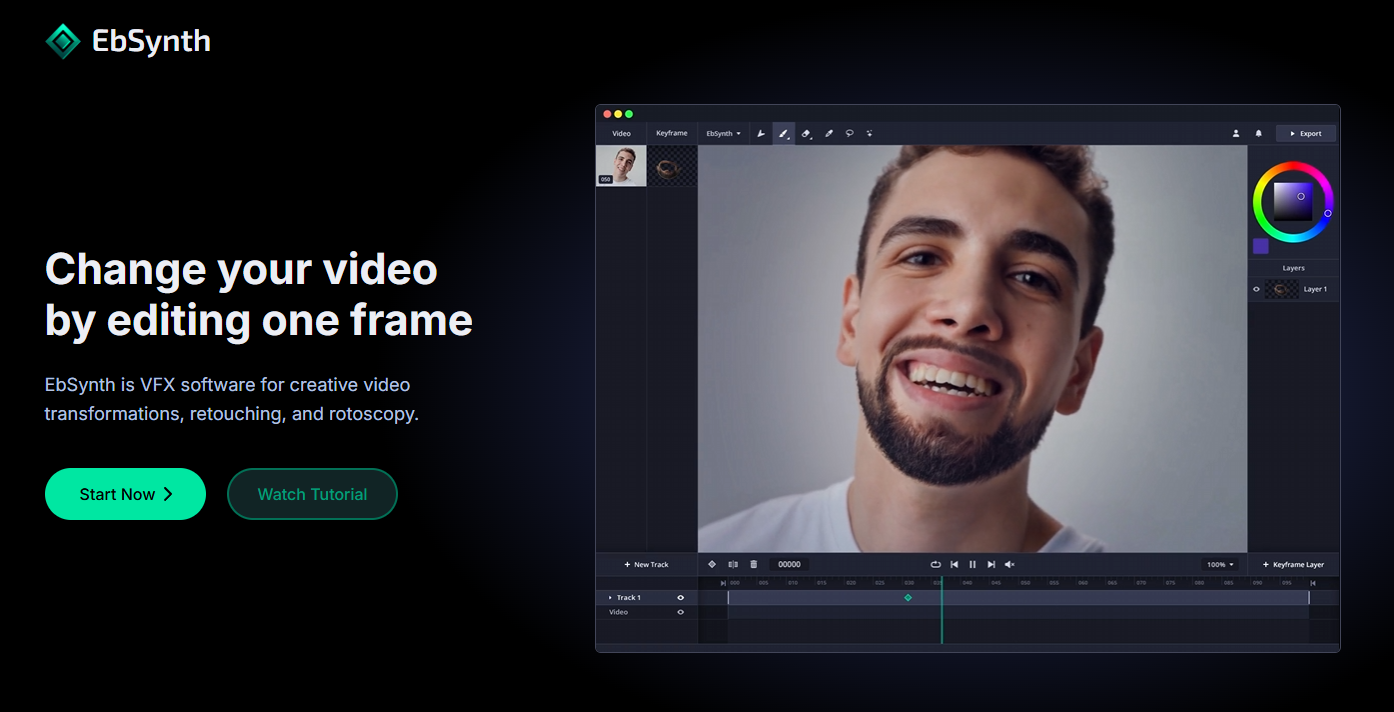The width and height of the screenshot is (1394, 712).
Task: Switch to the Keyframe tab
Action: [671, 133]
